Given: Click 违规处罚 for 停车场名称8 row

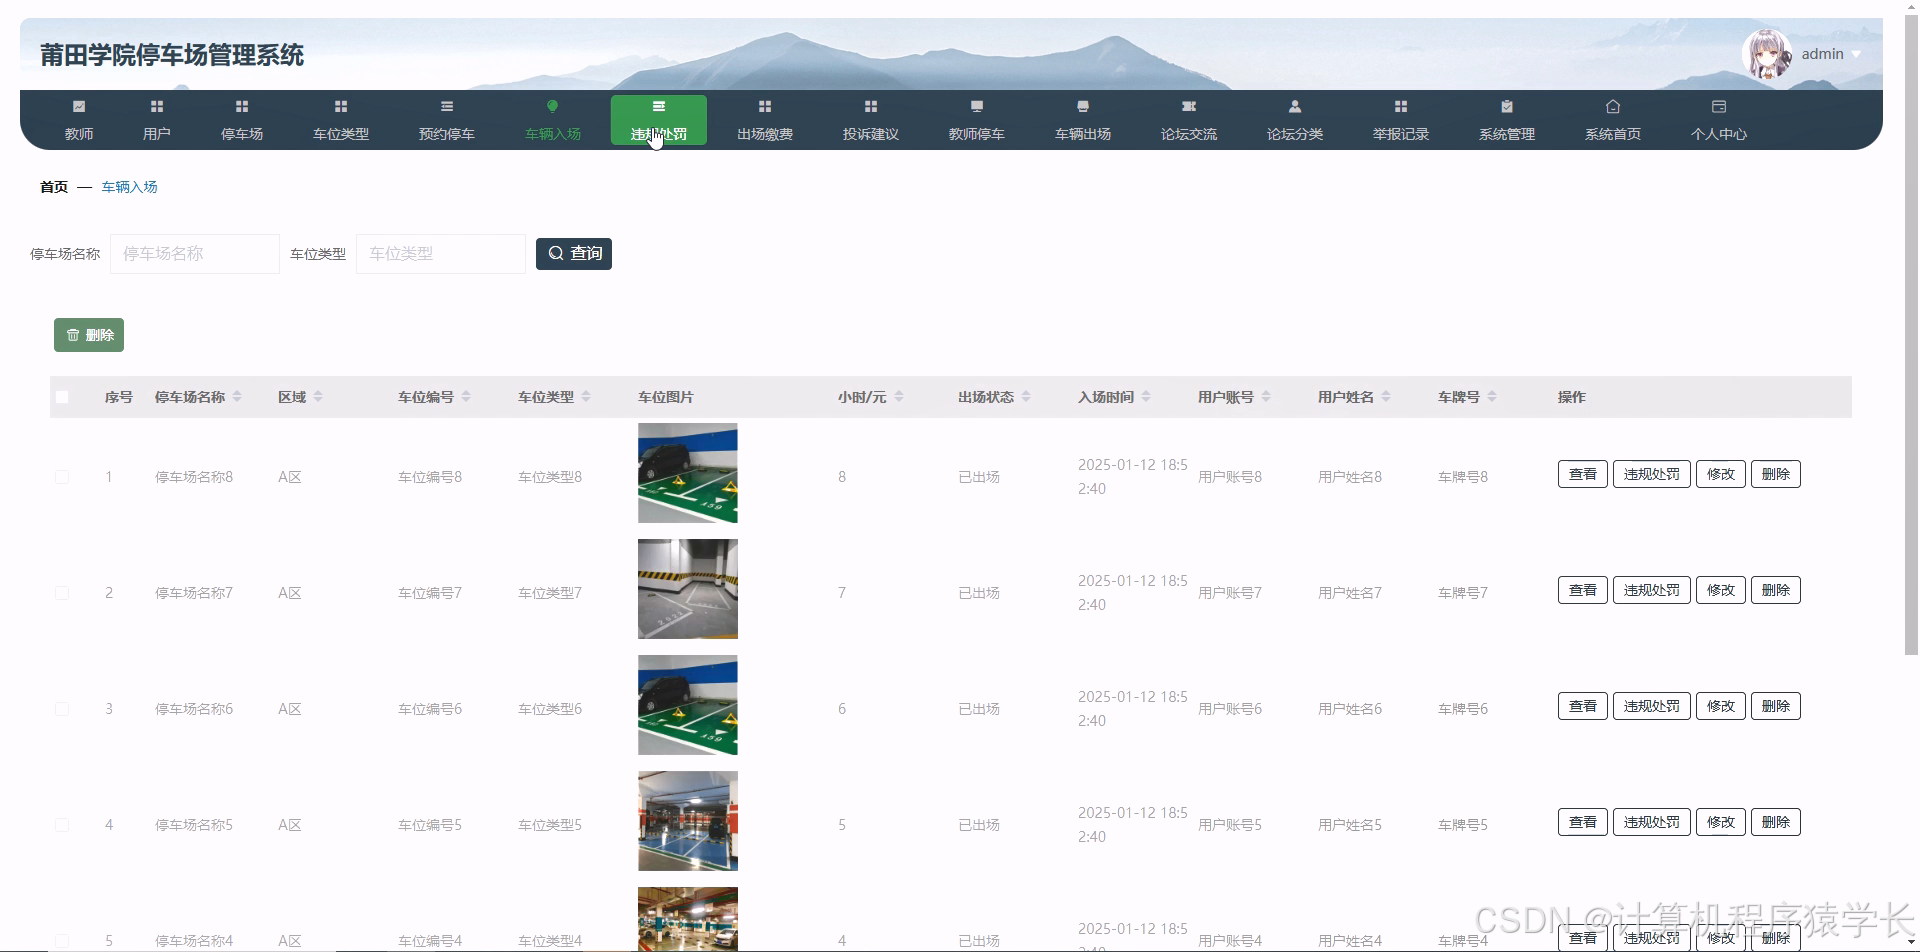Looking at the screenshot, I should pyautogui.click(x=1652, y=474).
